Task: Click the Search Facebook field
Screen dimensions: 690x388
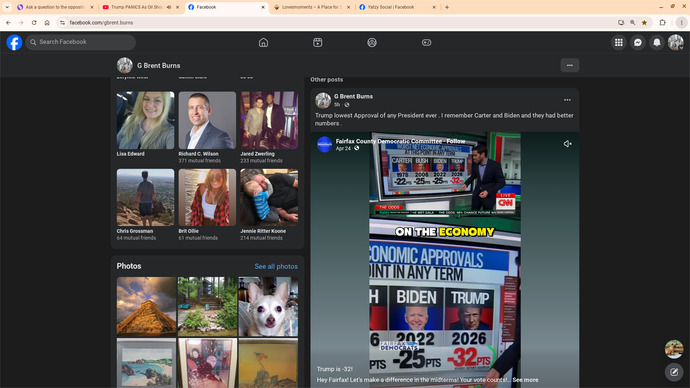Action: tap(81, 42)
